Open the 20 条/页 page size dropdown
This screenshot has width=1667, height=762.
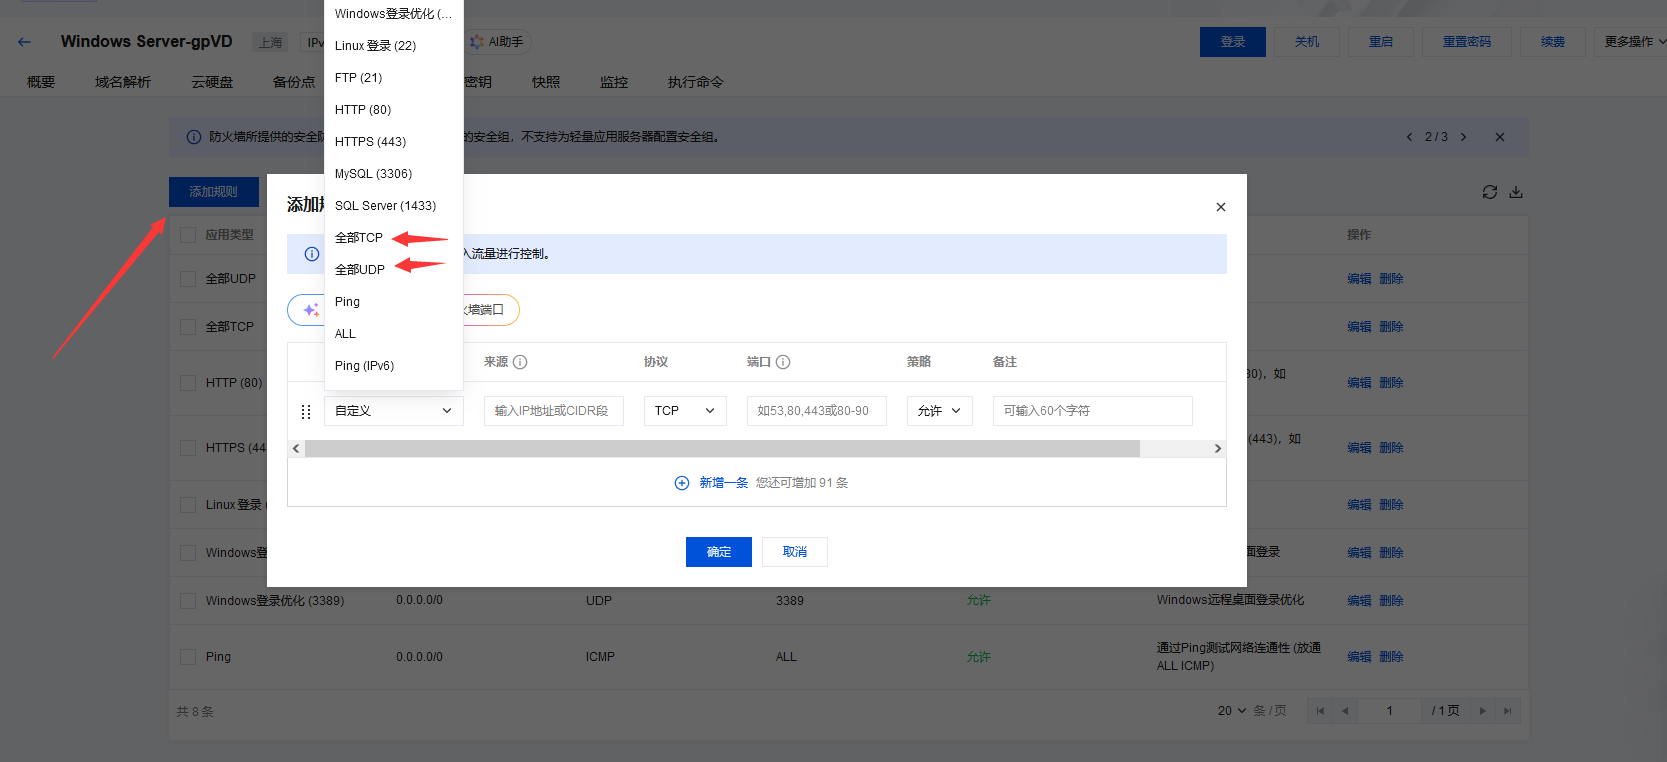click(1232, 711)
